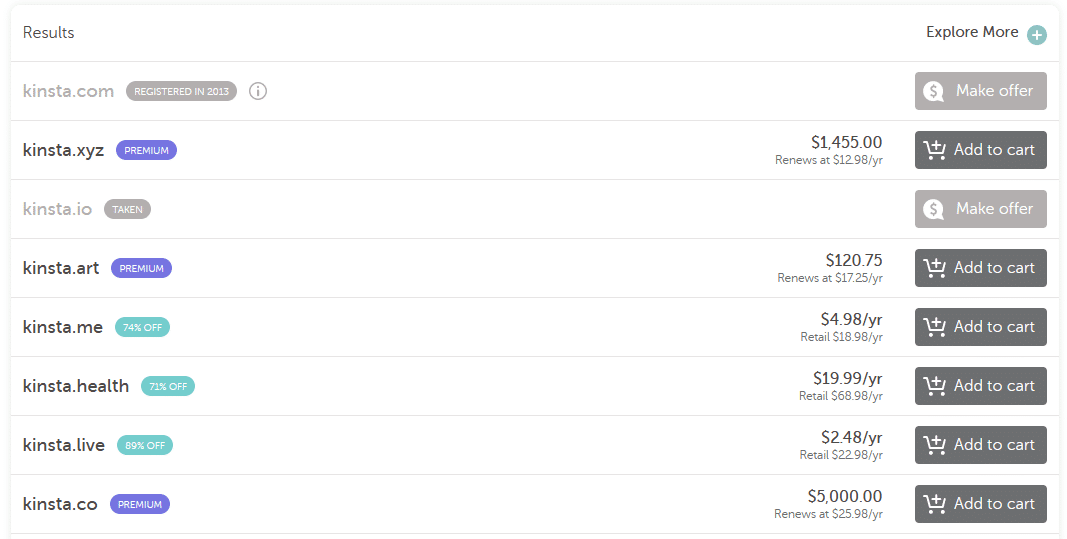Add kinsta.live to cart

click(980, 445)
